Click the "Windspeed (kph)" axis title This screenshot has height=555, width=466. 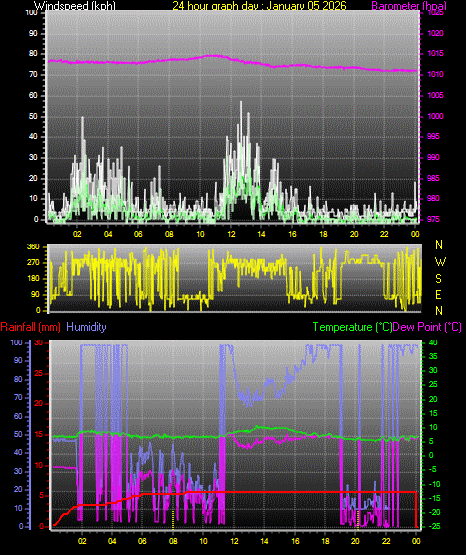(x=75, y=6)
